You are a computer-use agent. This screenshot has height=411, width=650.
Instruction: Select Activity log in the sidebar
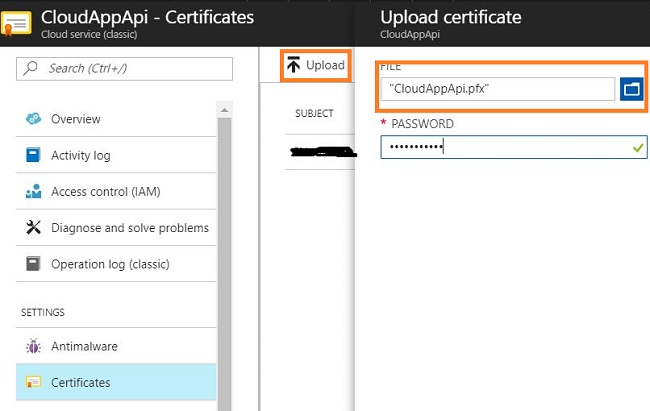click(x=81, y=155)
